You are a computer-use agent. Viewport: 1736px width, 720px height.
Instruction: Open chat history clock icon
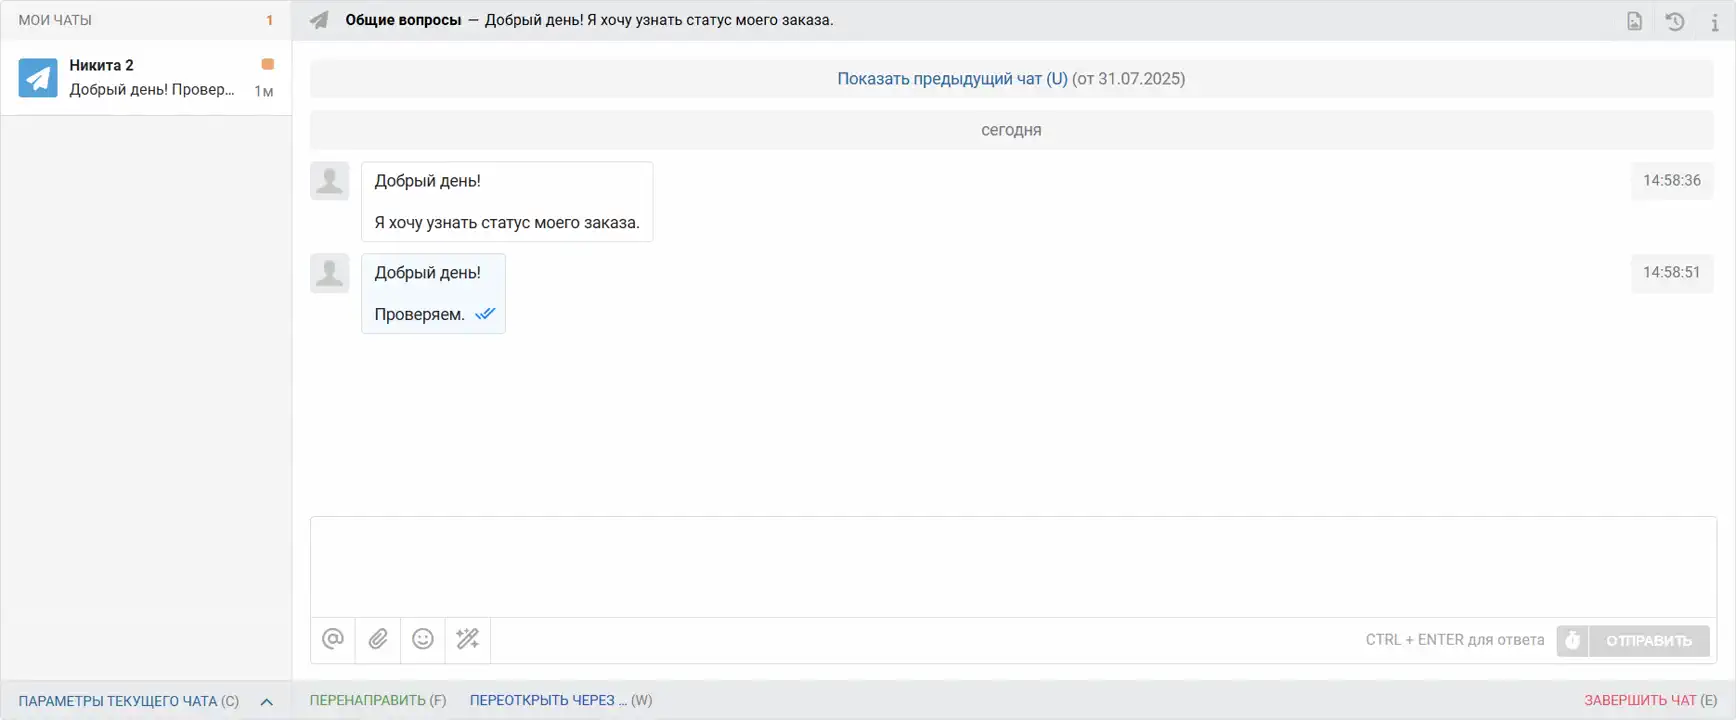coord(1675,21)
